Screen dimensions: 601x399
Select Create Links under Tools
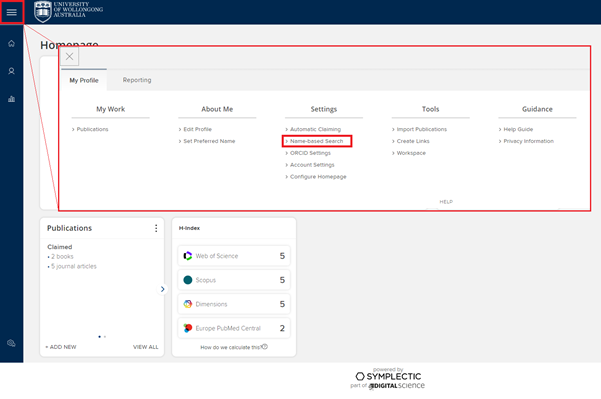coord(413,141)
